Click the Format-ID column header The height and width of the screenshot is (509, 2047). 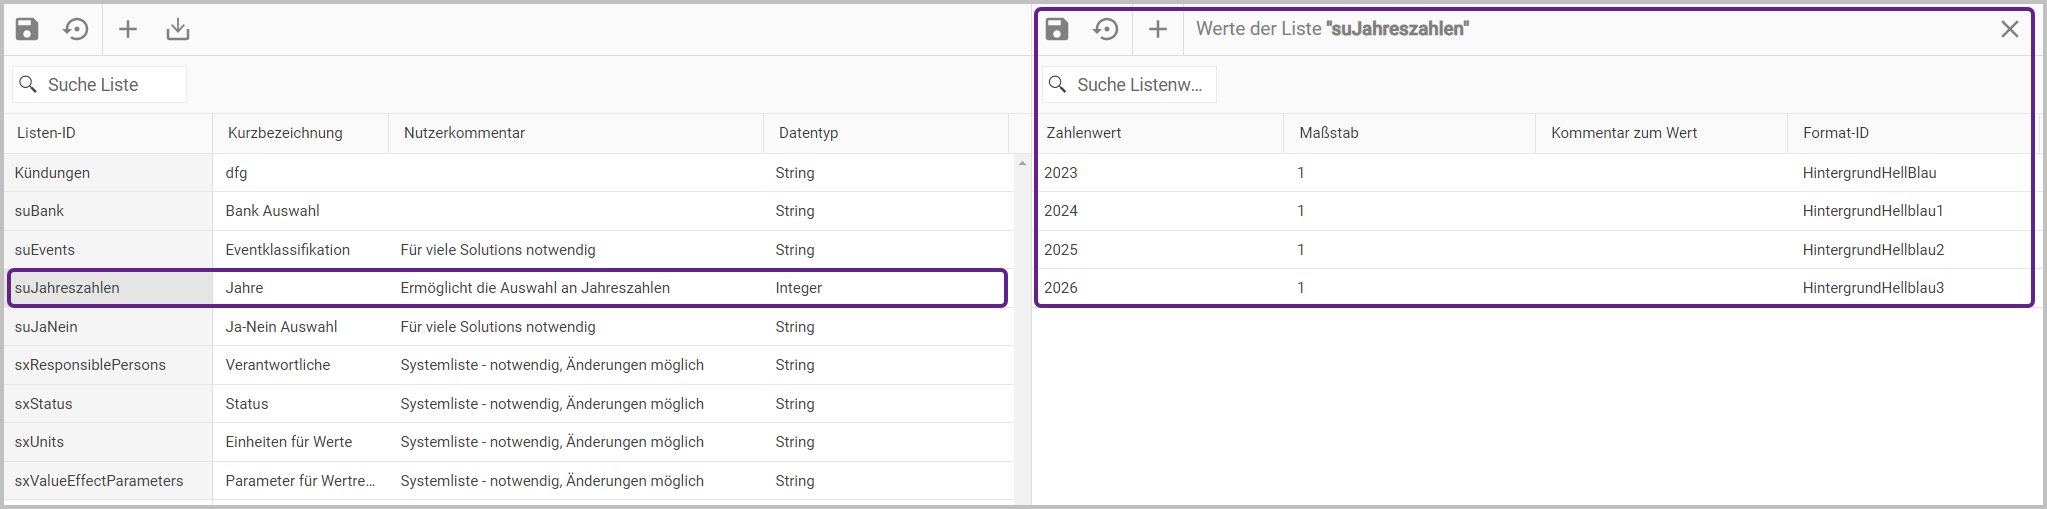[1836, 133]
